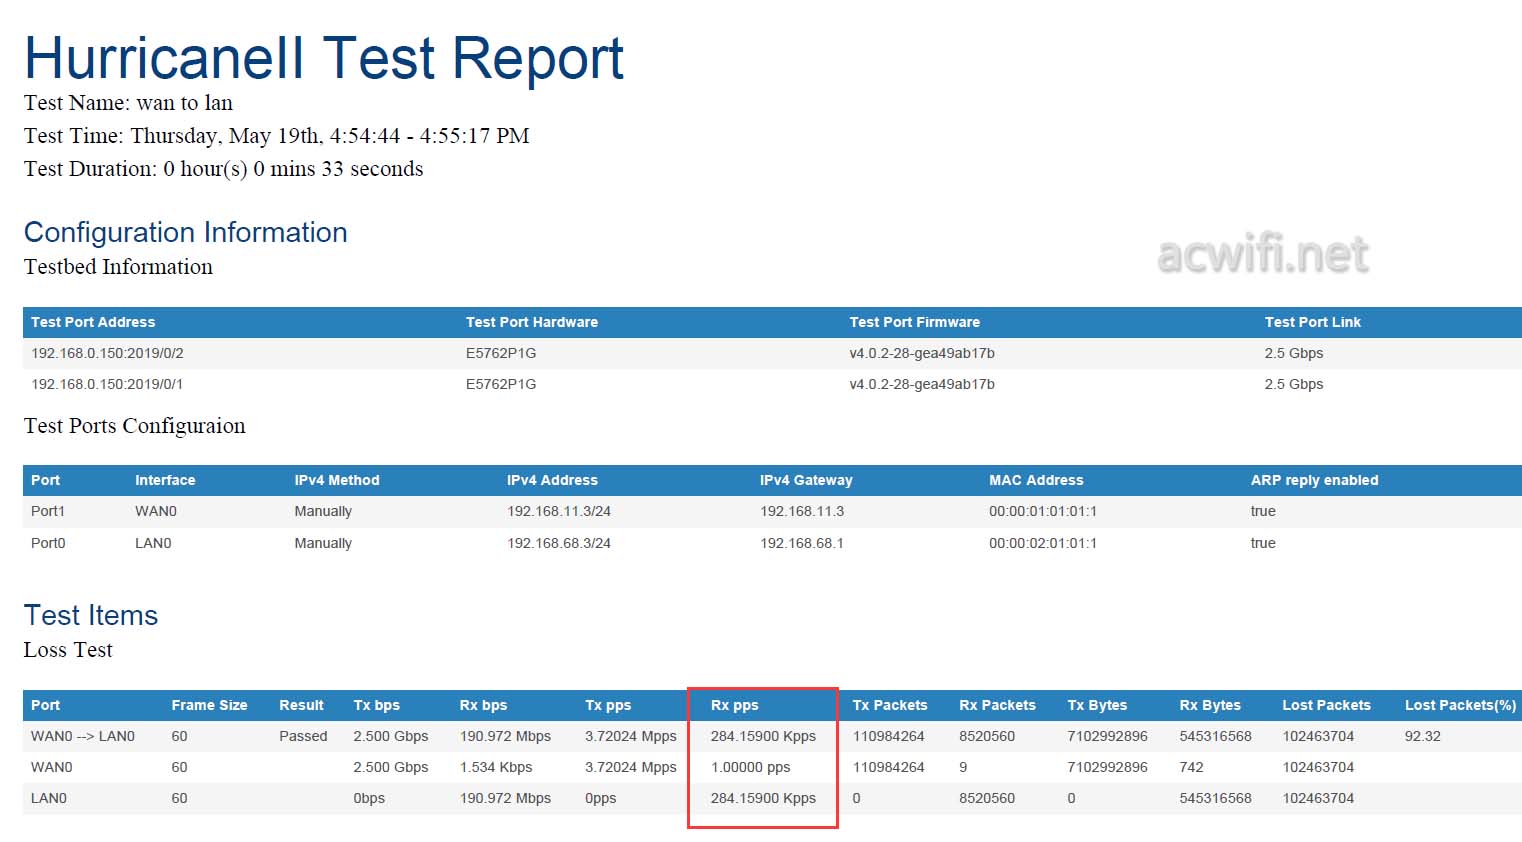Select the Port0 row cell
Image resolution: width=1522 pixels, height=842 pixels.
[48, 543]
